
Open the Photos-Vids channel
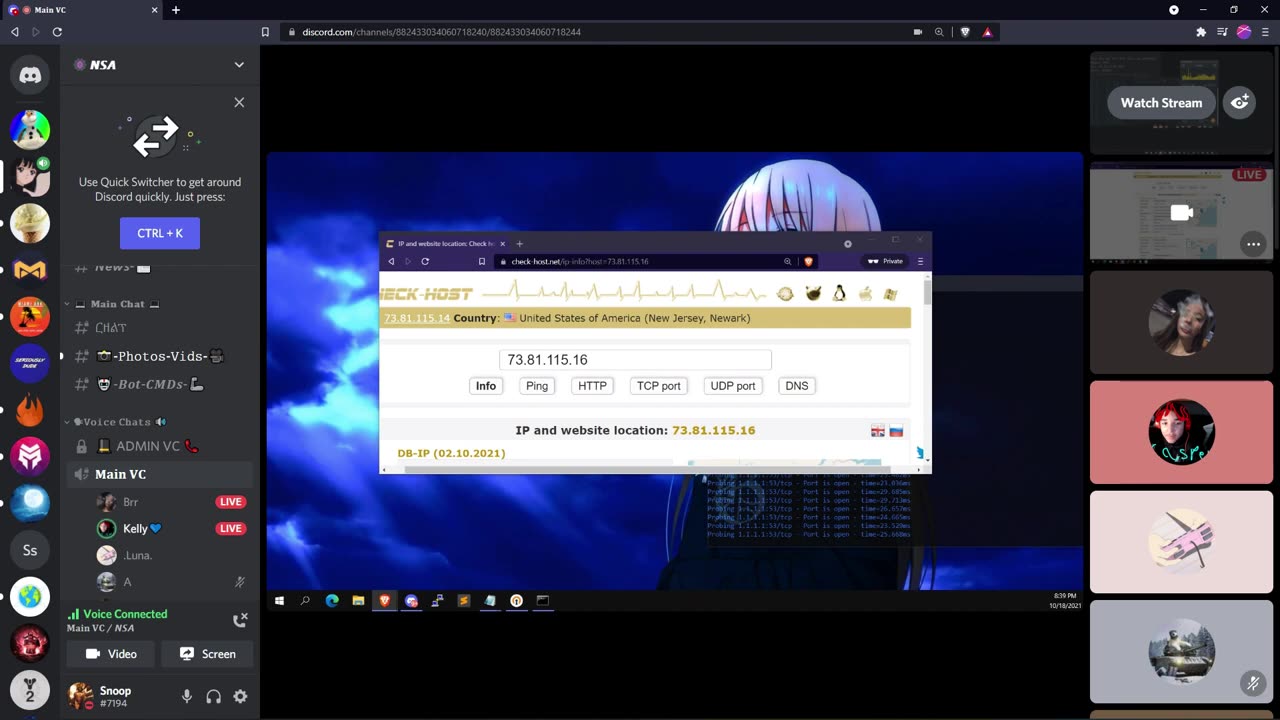[x=160, y=356]
